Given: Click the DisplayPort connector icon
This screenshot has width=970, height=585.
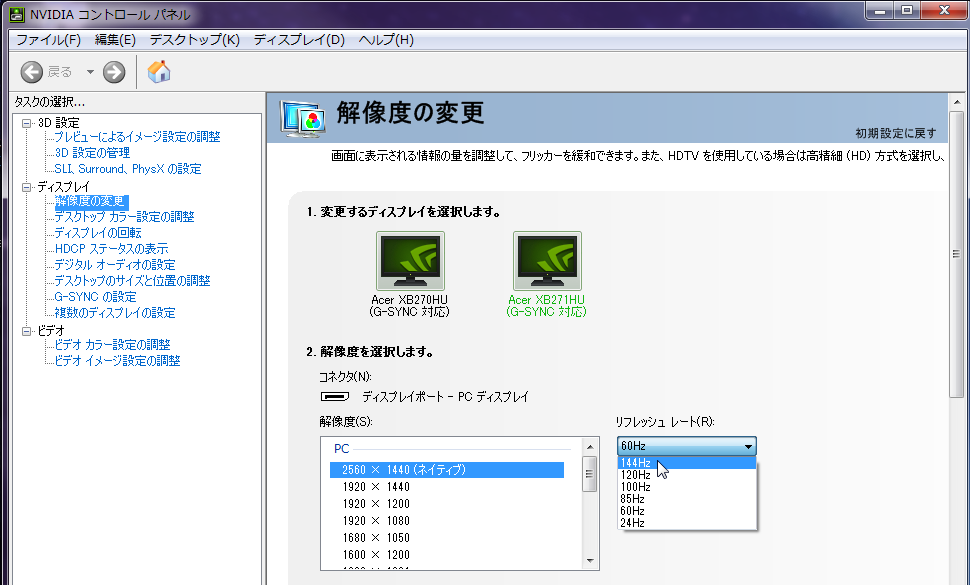Looking at the screenshot, I should pyautogui.click(x=335, y=396).
